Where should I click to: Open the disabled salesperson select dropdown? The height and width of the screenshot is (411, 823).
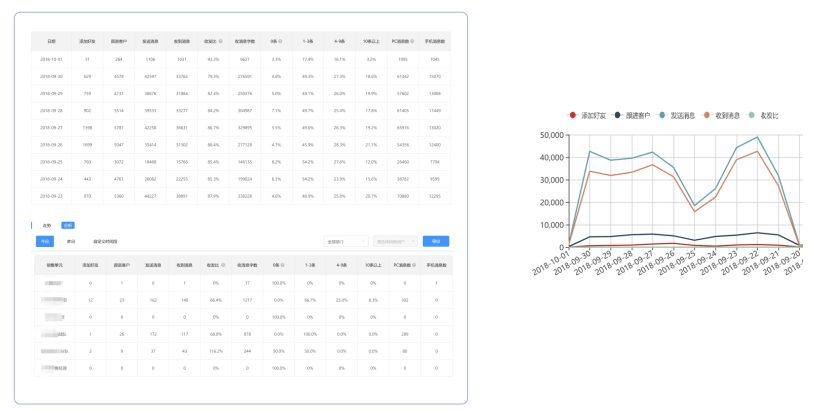pos(396,241)
